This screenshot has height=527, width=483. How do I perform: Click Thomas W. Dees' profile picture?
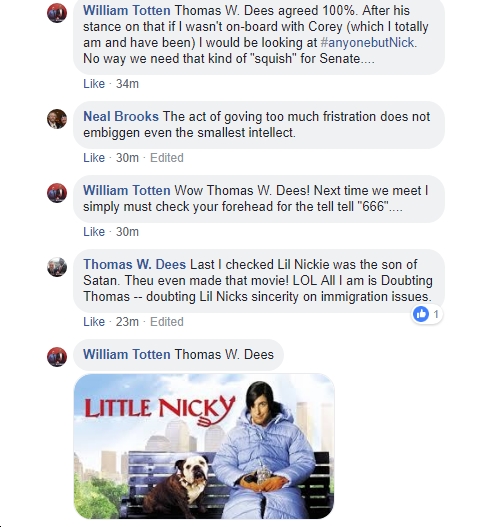tap(57, 267)
